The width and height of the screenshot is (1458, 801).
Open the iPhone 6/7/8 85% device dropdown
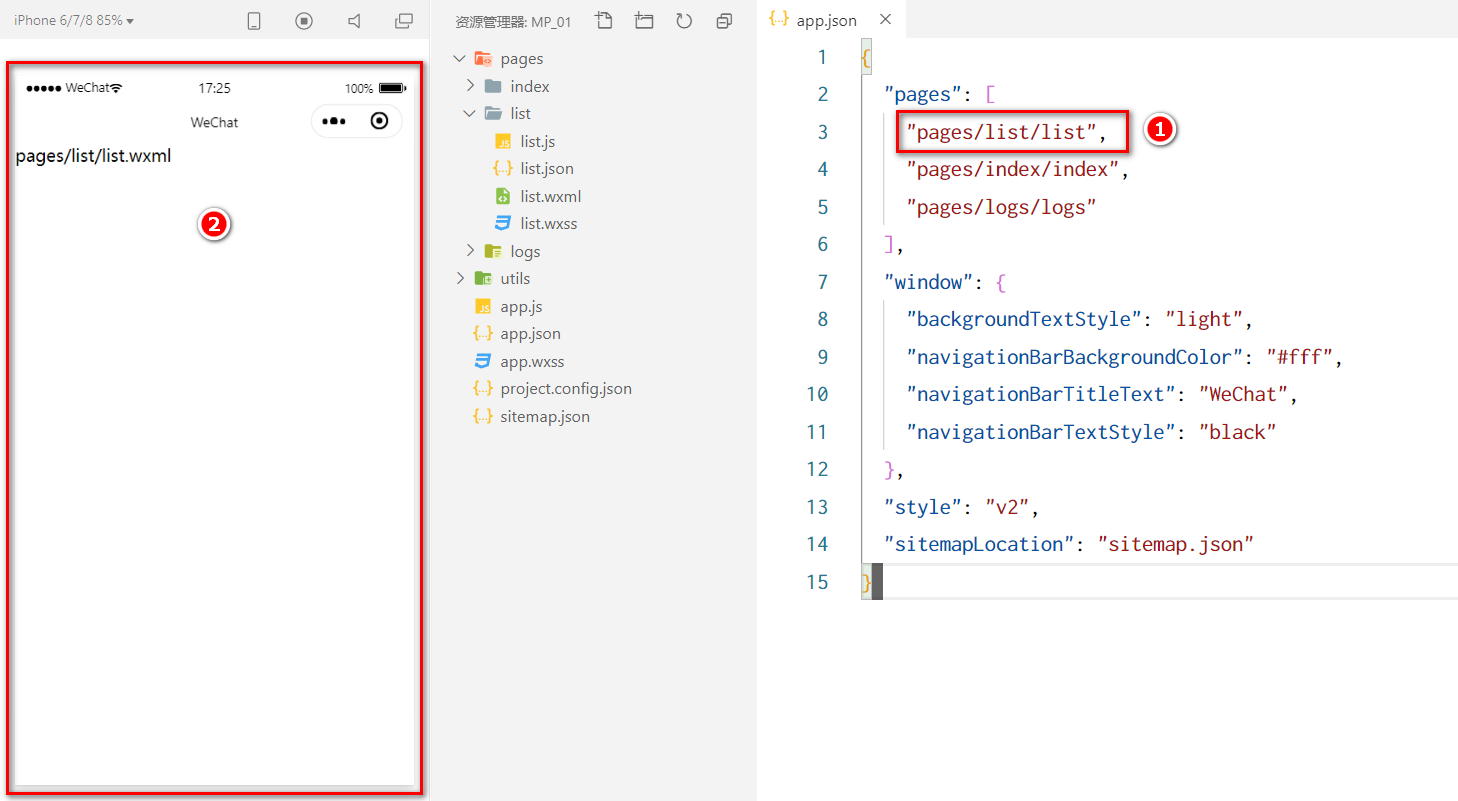point(74,21)
